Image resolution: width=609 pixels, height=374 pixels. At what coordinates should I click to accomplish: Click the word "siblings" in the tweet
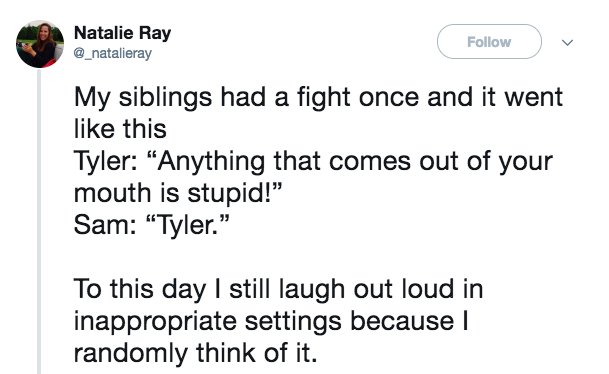pyautogui.click(x=165, y=97)
